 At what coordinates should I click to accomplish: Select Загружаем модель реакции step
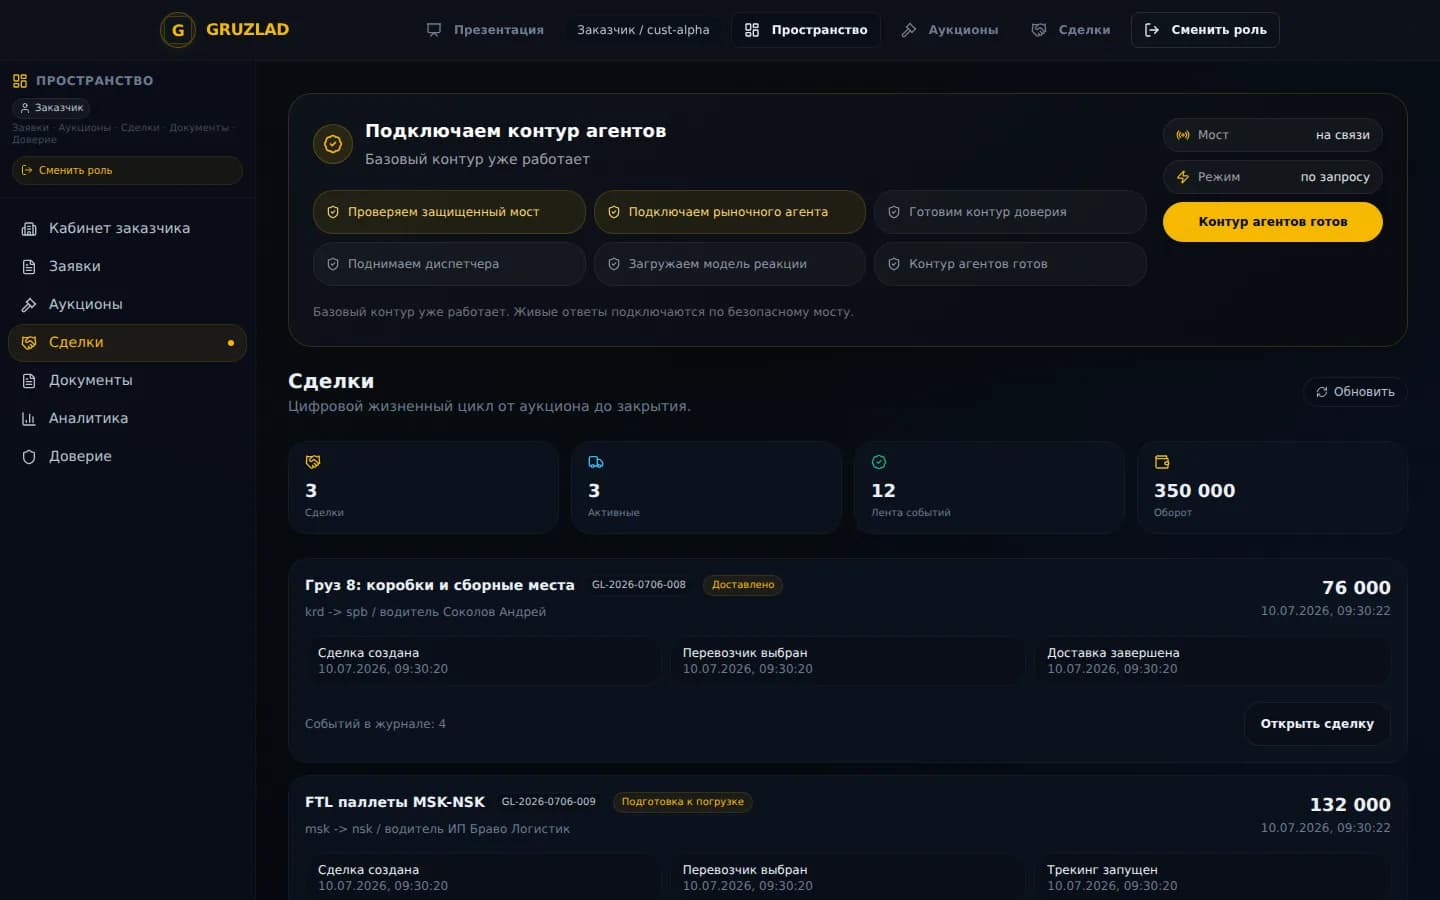pos(729,264)
